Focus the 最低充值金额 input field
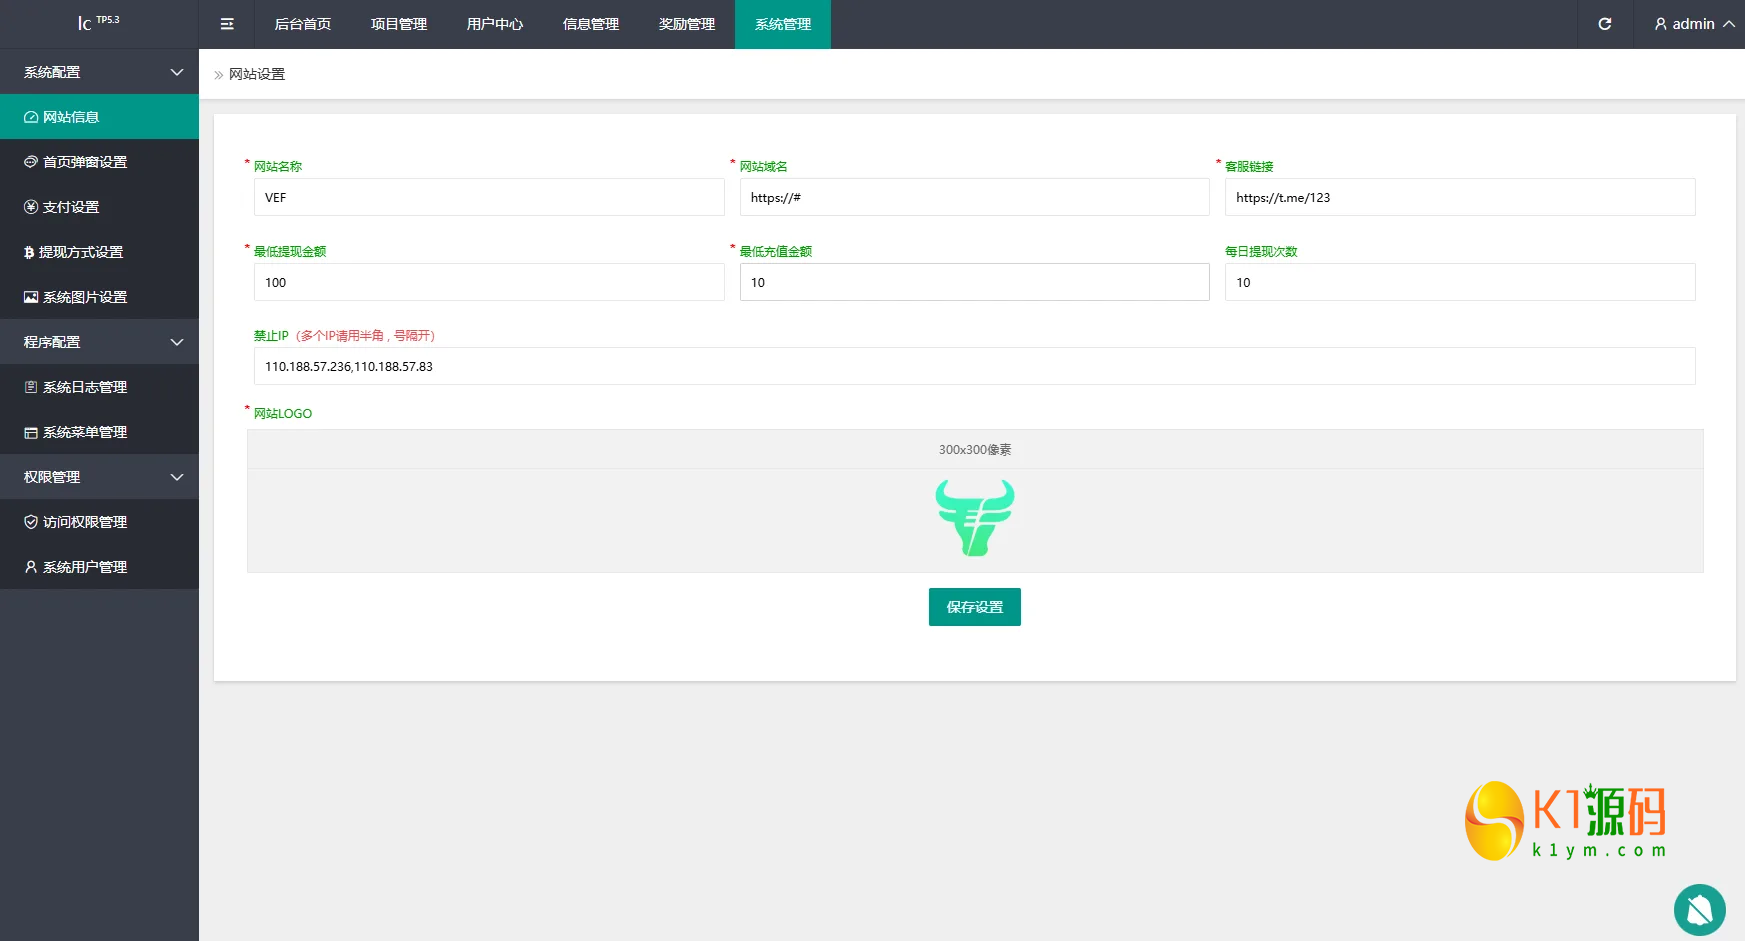The height and width of the screenshot is (941, 1745). (x=975, y=282)
